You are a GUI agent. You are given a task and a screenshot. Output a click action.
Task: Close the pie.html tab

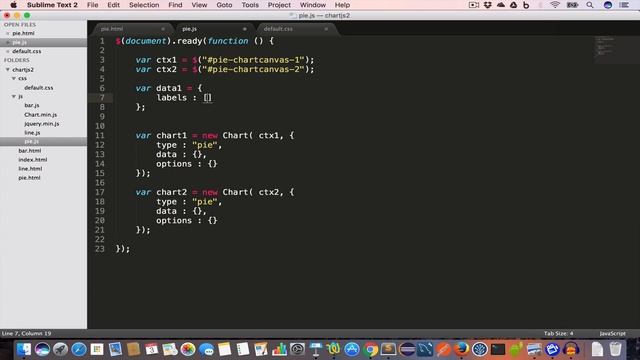[163, 29]
